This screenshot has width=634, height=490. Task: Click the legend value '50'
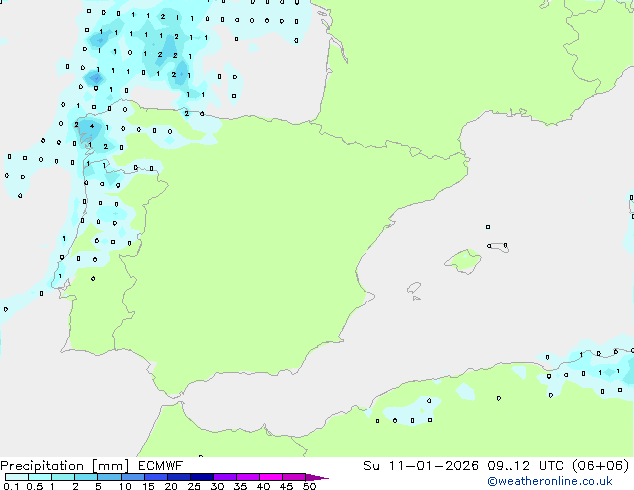tap(309, 486)
